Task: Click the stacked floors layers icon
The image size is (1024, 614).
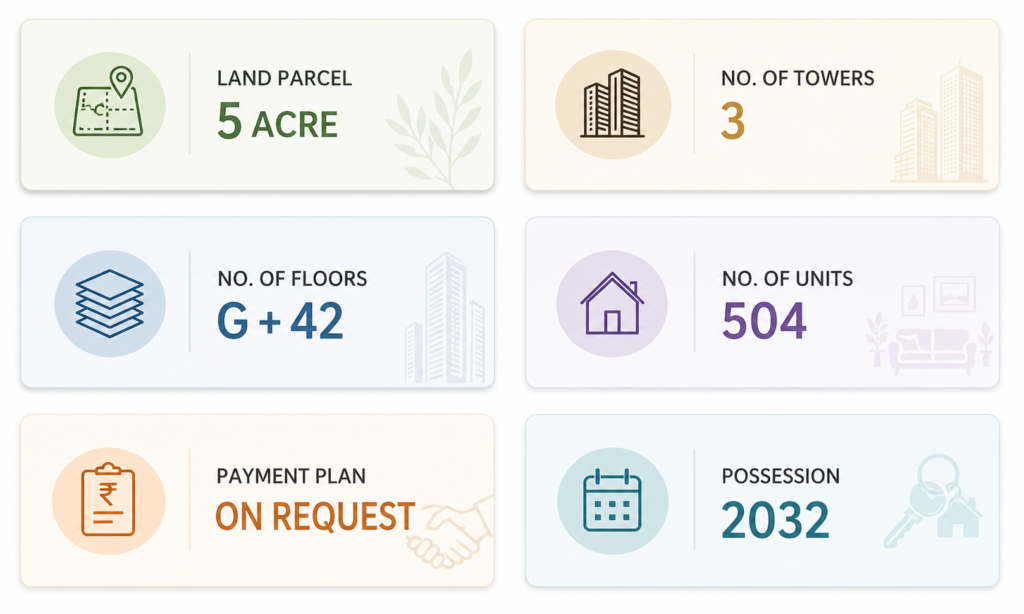Action: point(109,302)
